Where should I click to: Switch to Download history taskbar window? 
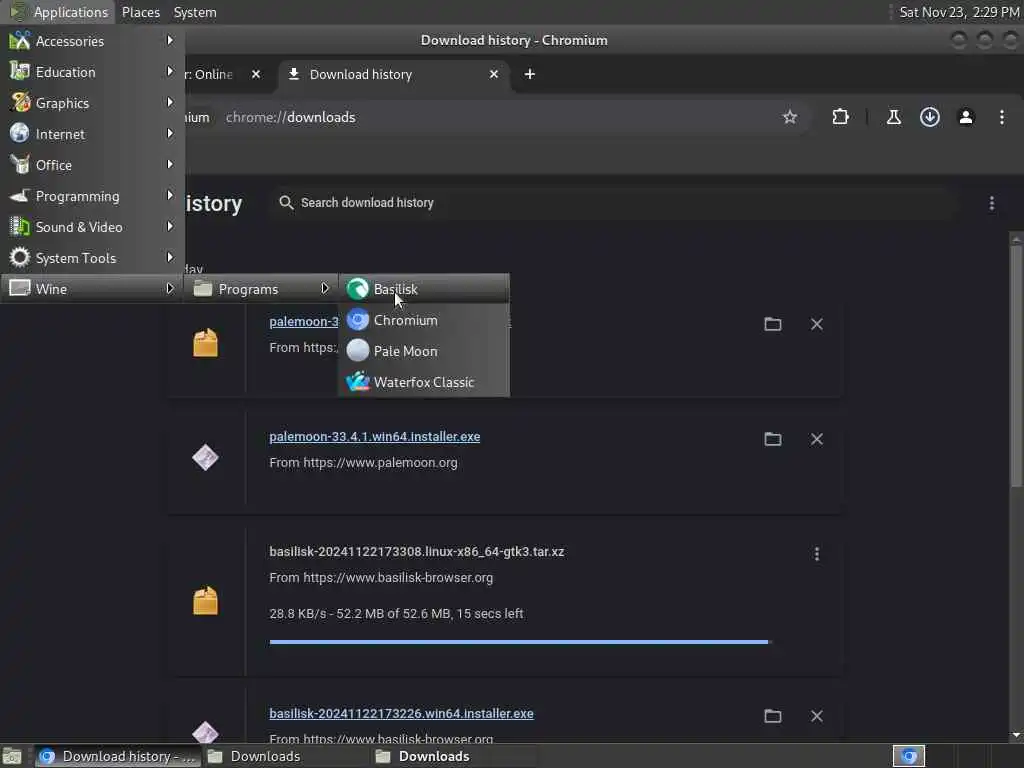click(x=118, y=756)
